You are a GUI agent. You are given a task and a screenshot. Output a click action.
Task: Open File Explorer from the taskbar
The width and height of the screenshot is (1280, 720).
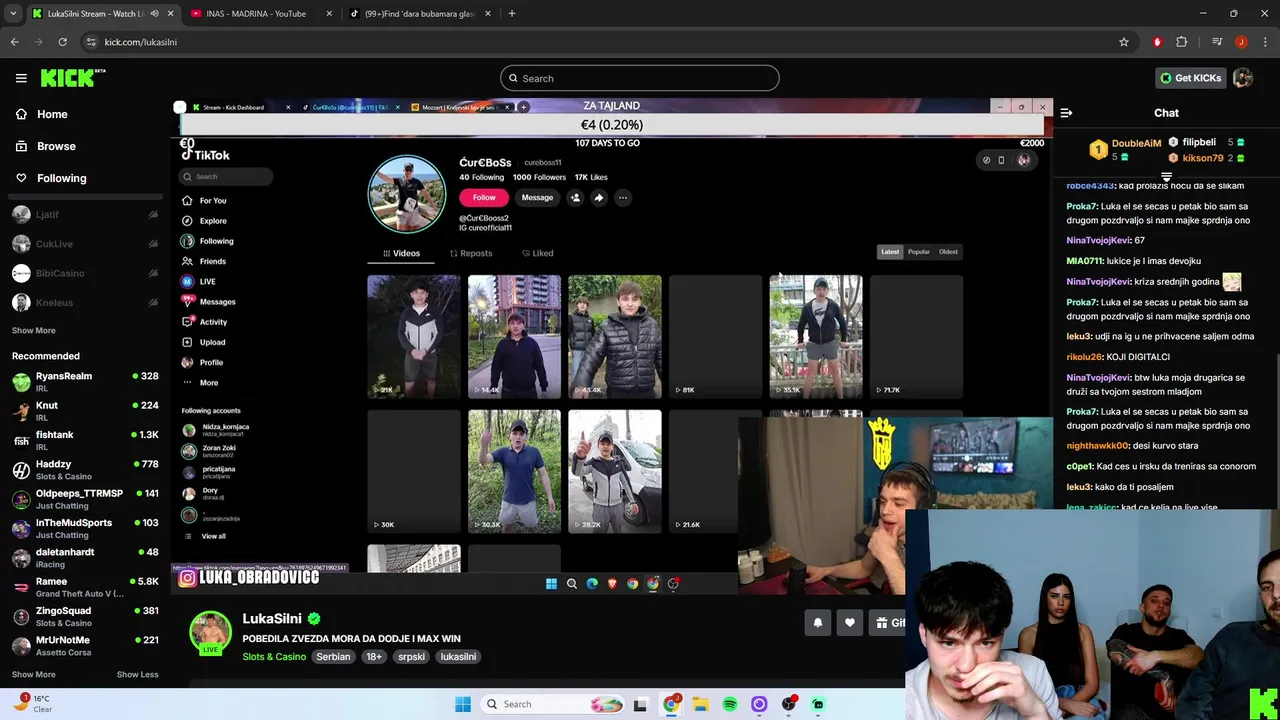tap(700, 704)
